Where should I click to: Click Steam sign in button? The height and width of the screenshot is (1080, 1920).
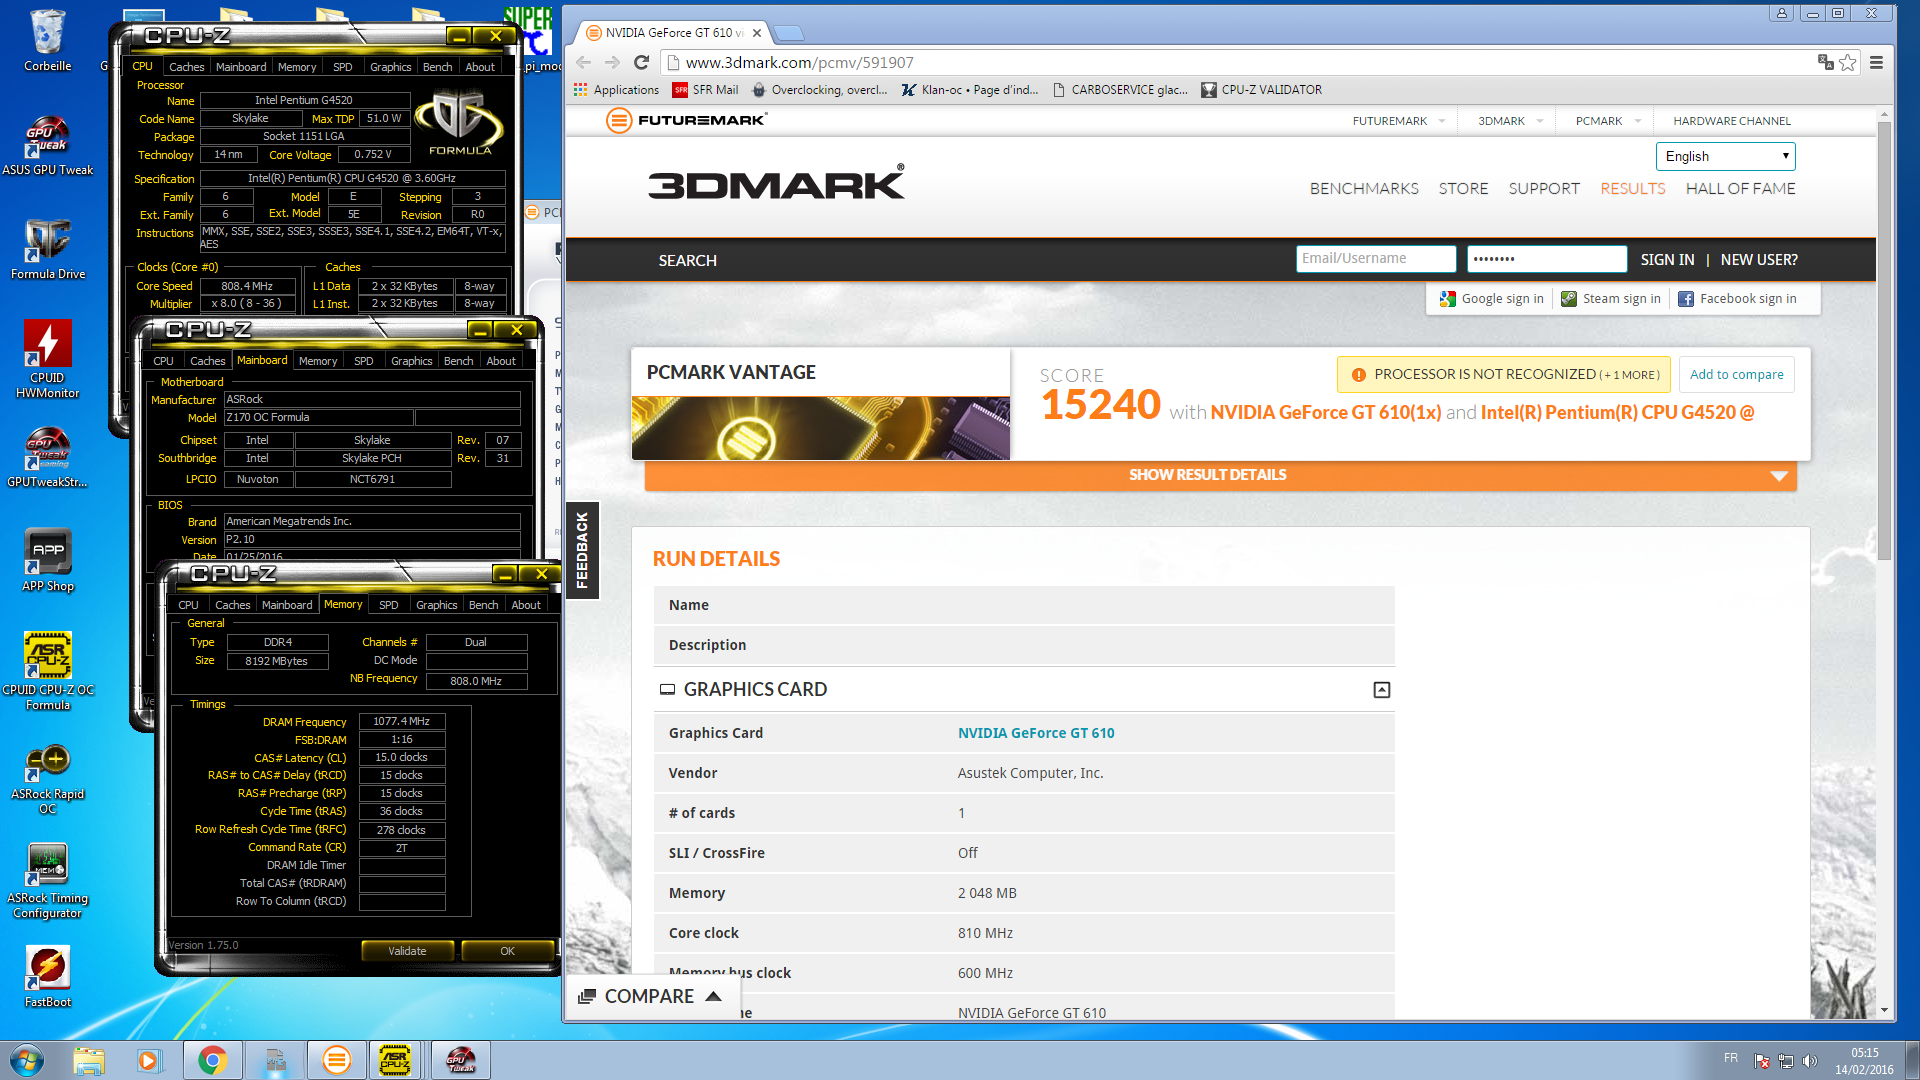point(1611,299)
